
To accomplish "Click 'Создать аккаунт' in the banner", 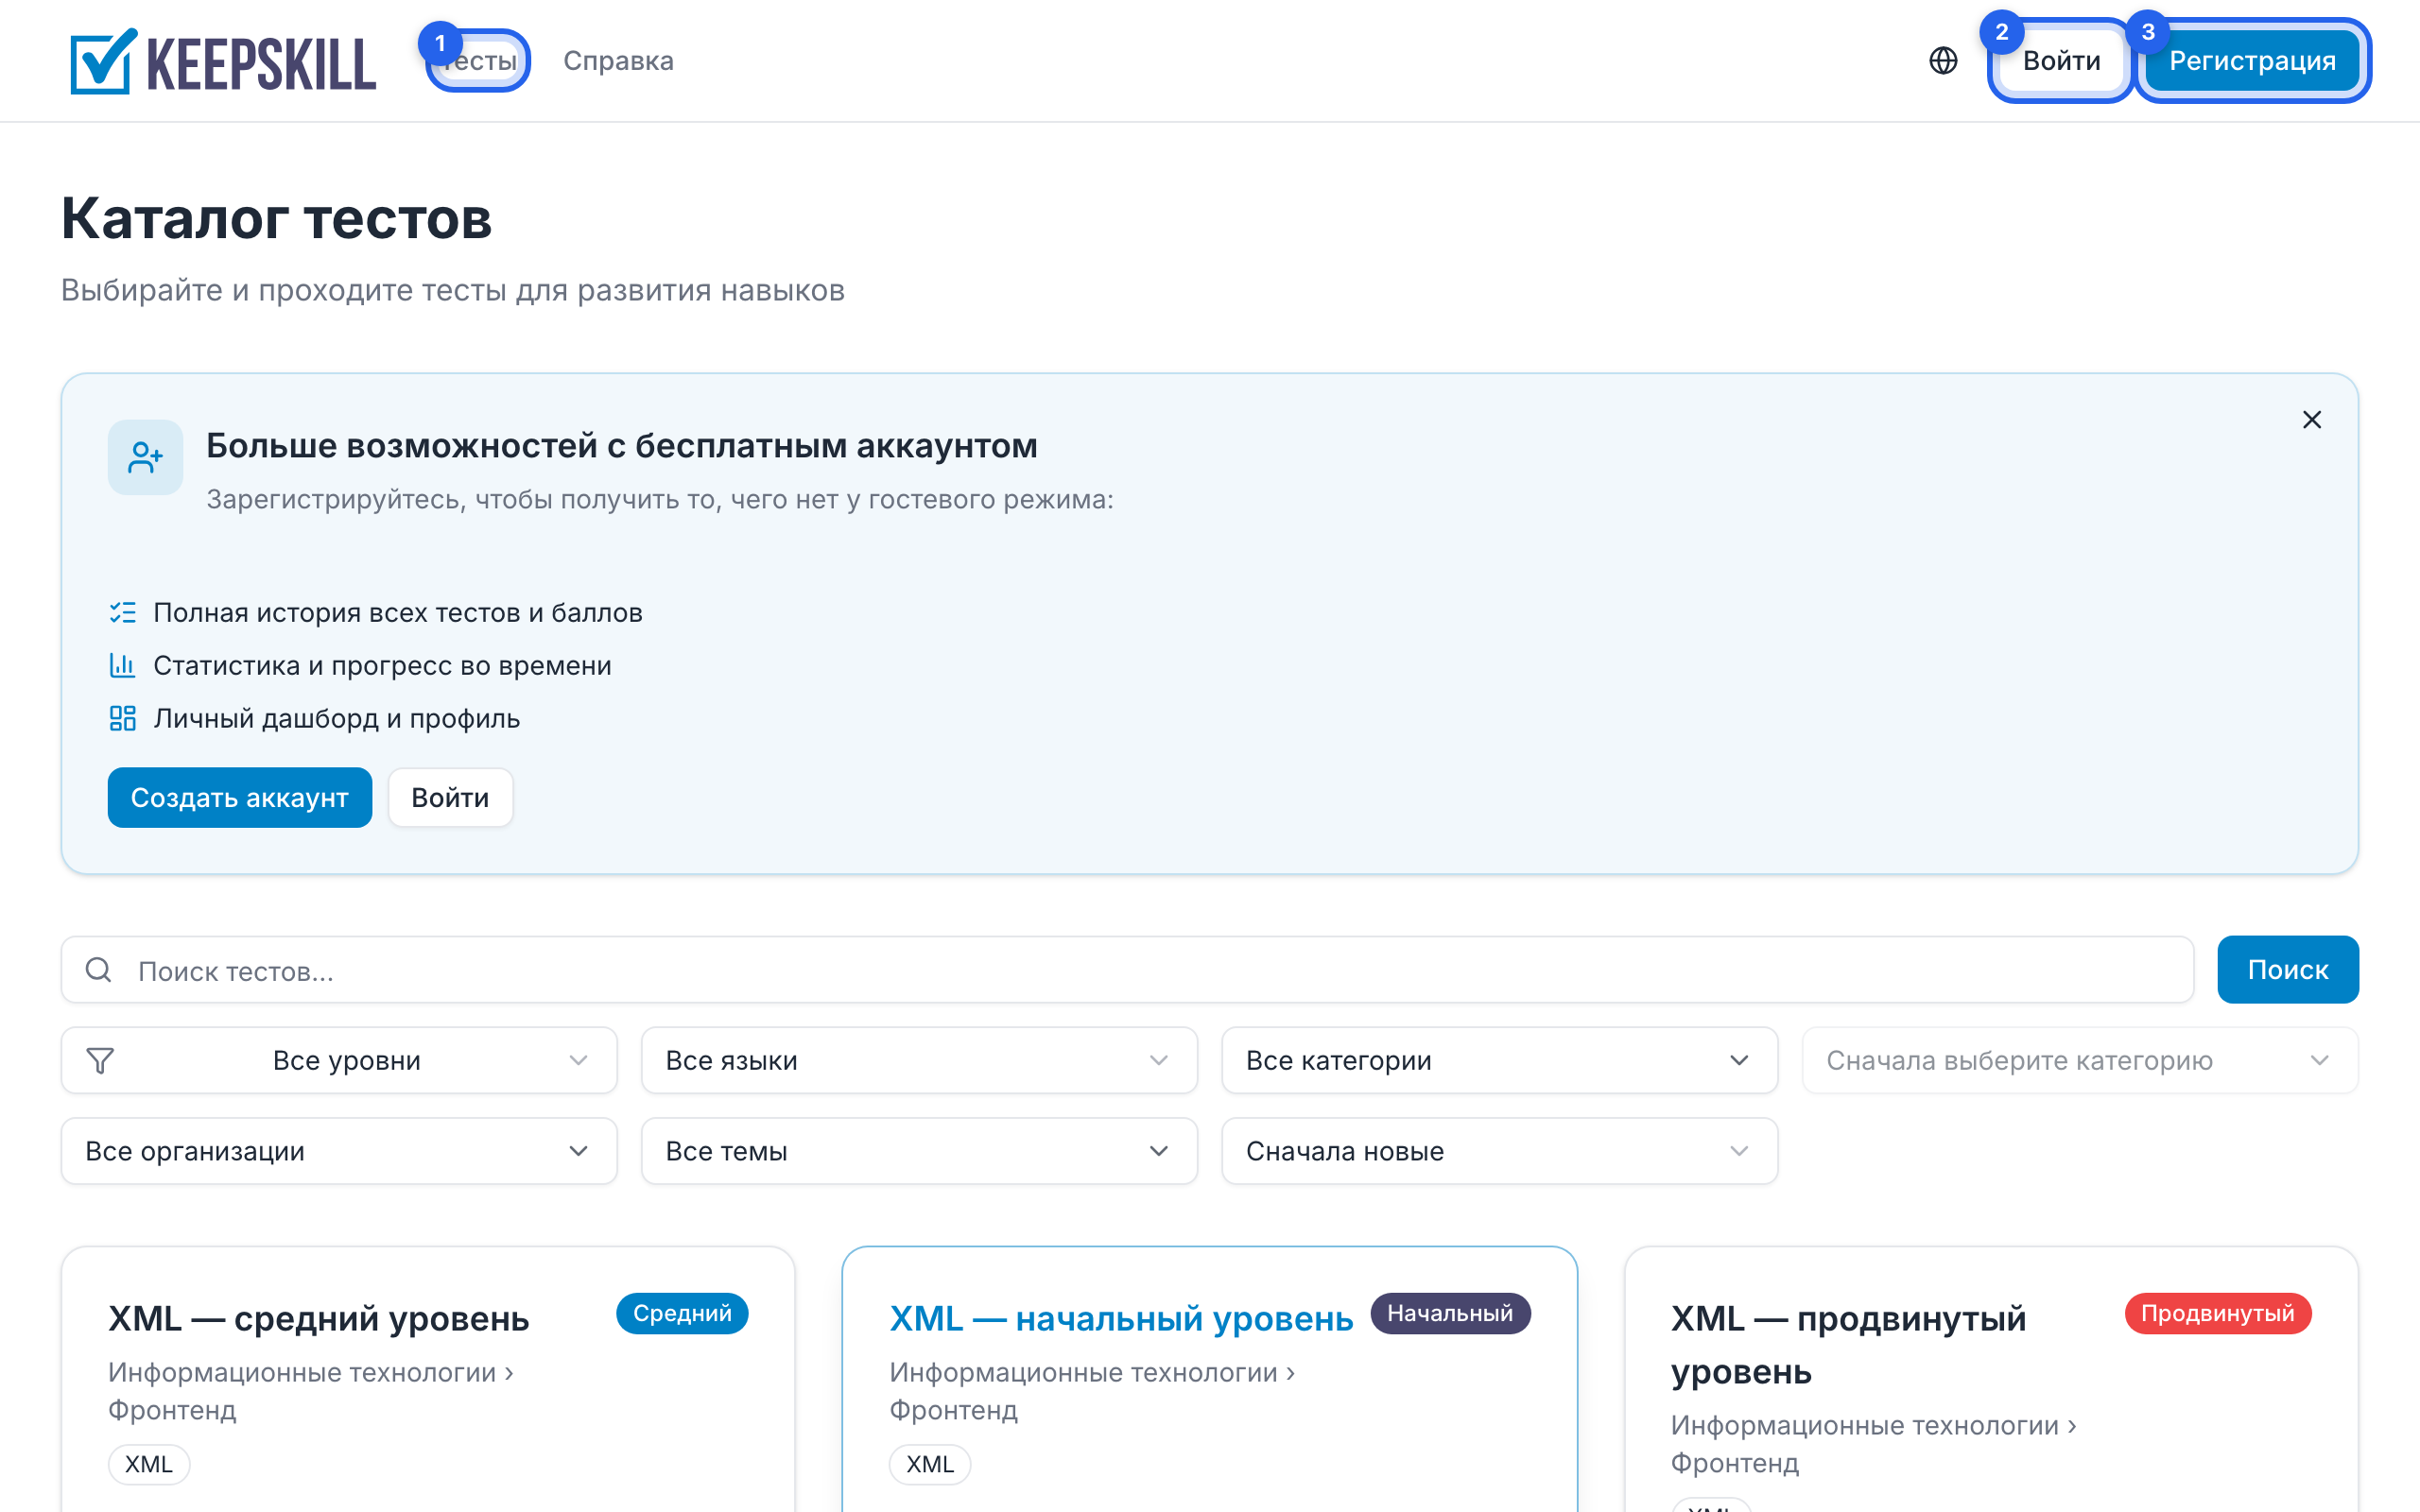I will click(x=240, y=798).
